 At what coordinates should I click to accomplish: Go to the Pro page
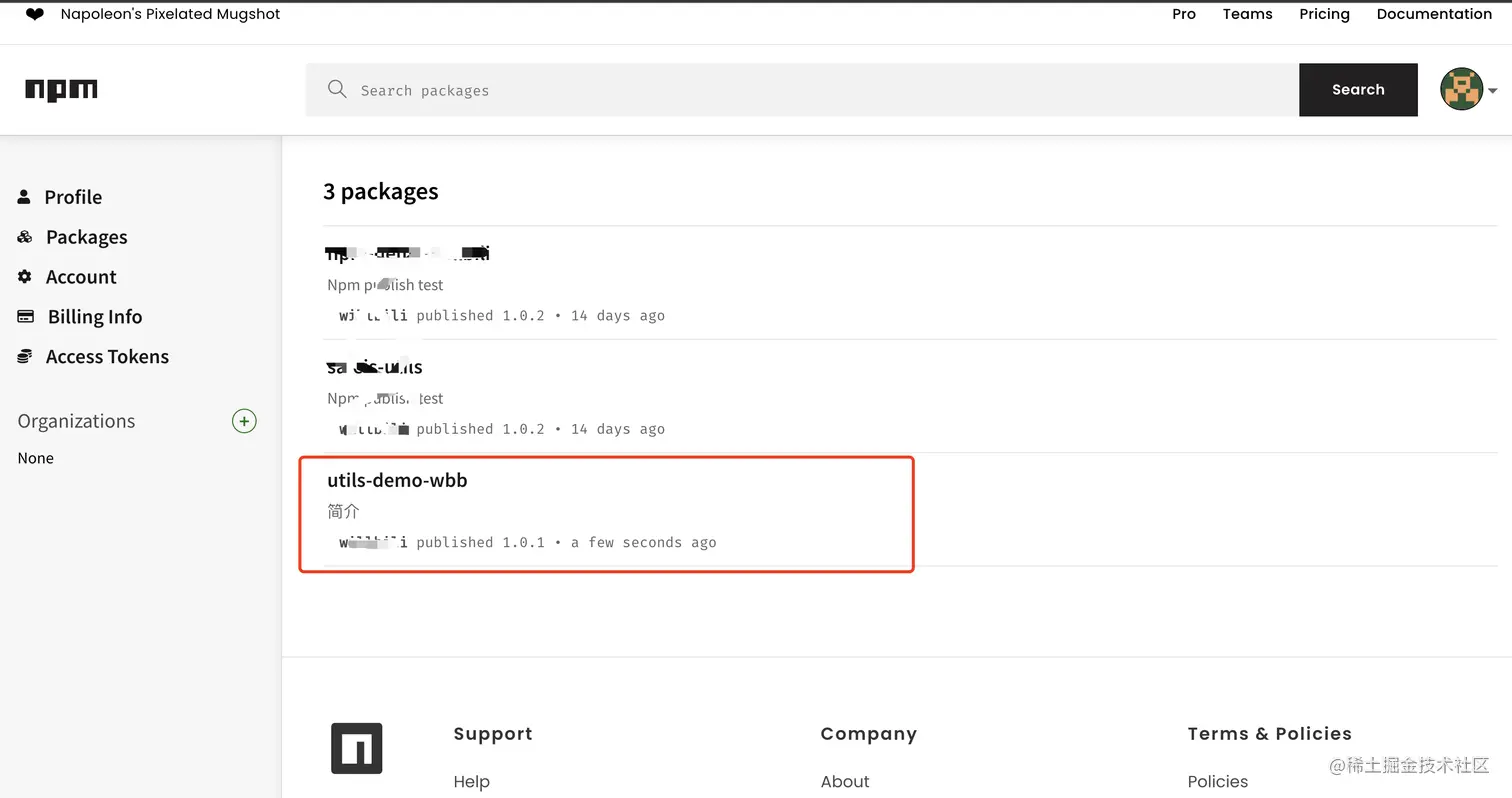pos(1184,14)
